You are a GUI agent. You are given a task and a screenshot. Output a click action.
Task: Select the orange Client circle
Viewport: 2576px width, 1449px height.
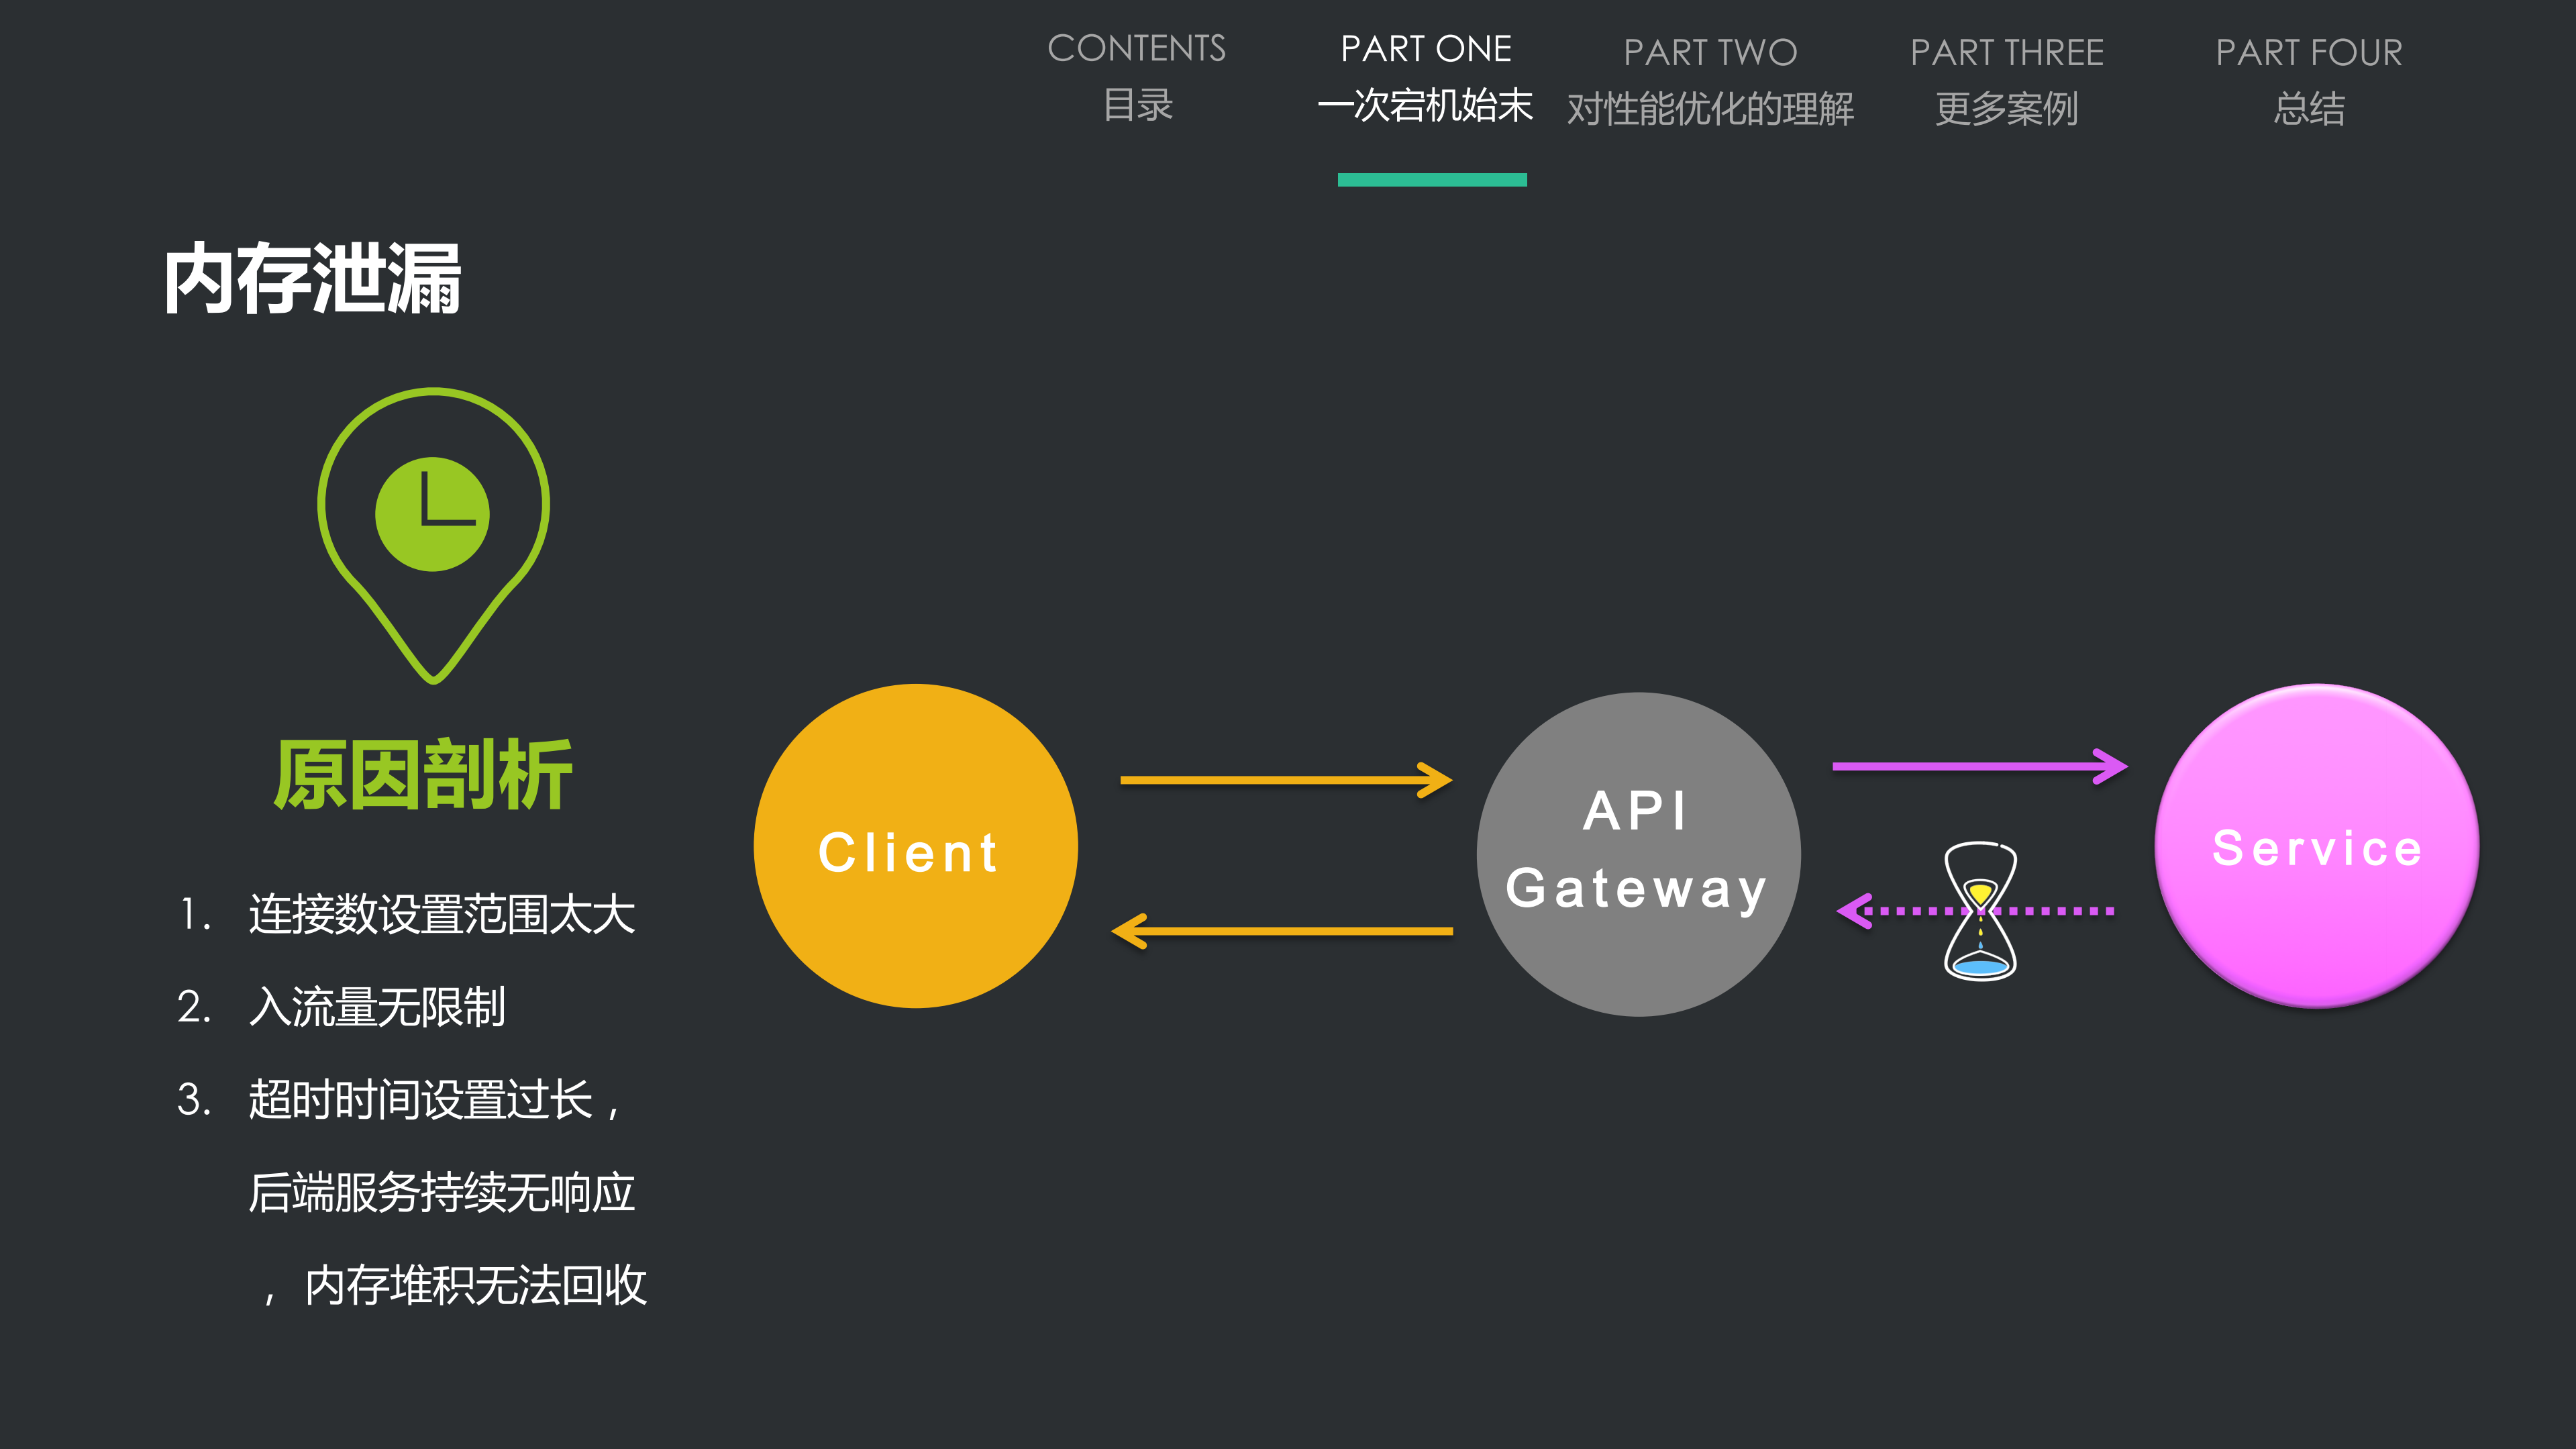point(915,846)
